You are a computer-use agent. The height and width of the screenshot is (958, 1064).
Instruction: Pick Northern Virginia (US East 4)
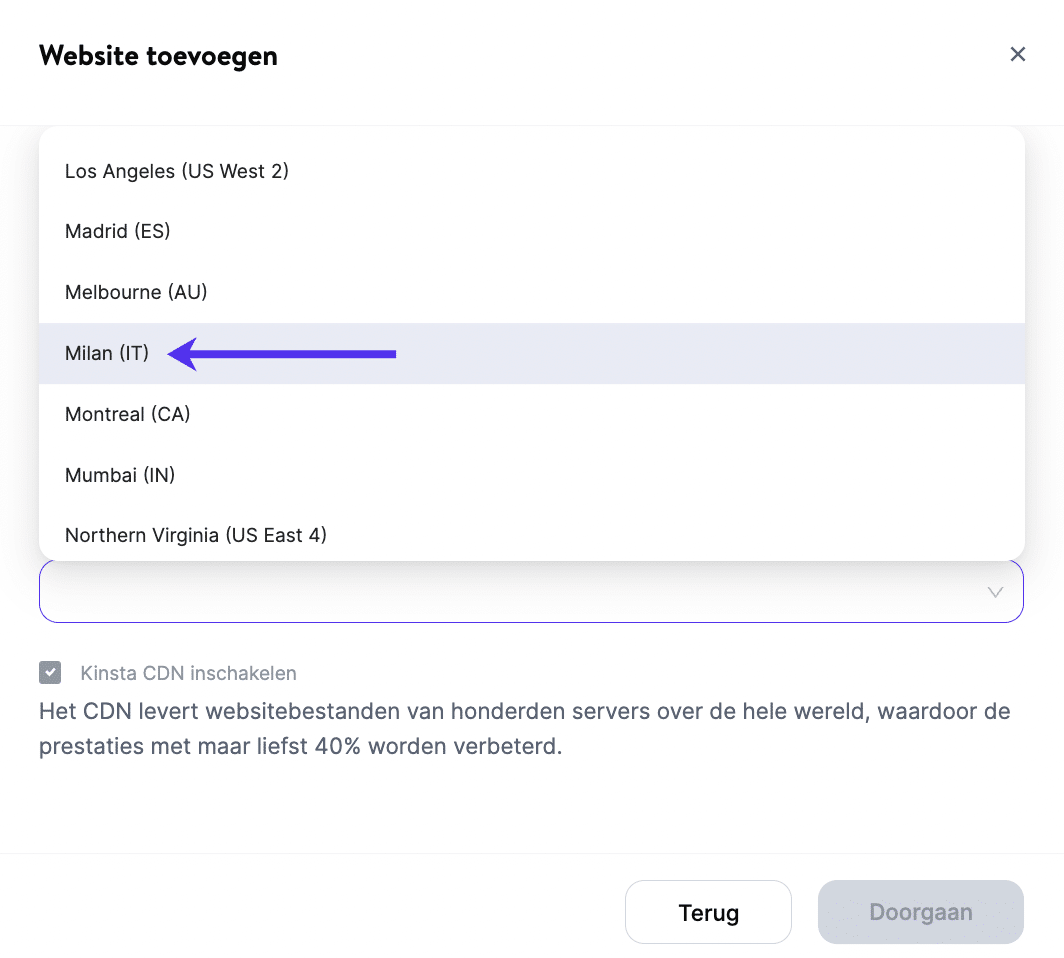pos(196,535)
